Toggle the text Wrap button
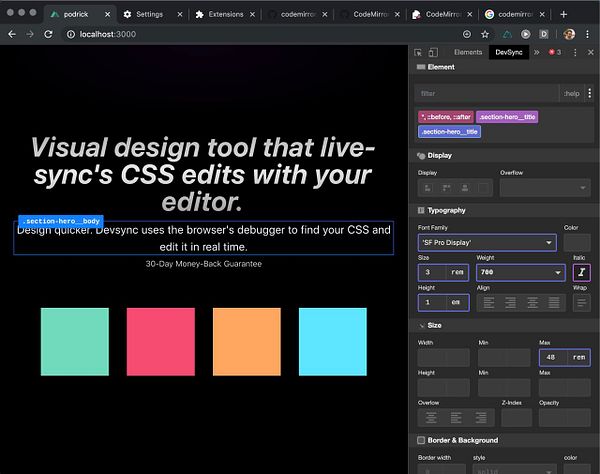The width and height of the screenshot is (600, 474). point(581,303)
